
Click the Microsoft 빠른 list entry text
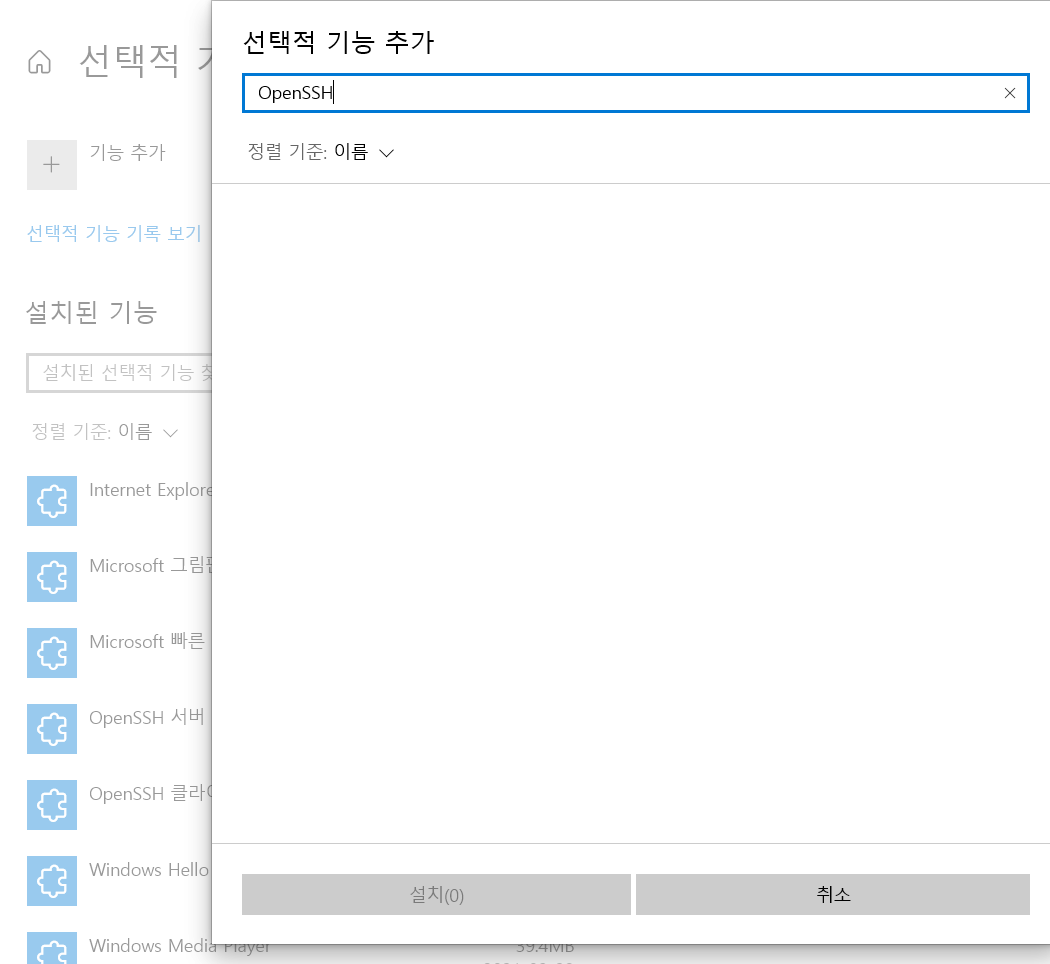pyautogui.click(x=147, y=641)
